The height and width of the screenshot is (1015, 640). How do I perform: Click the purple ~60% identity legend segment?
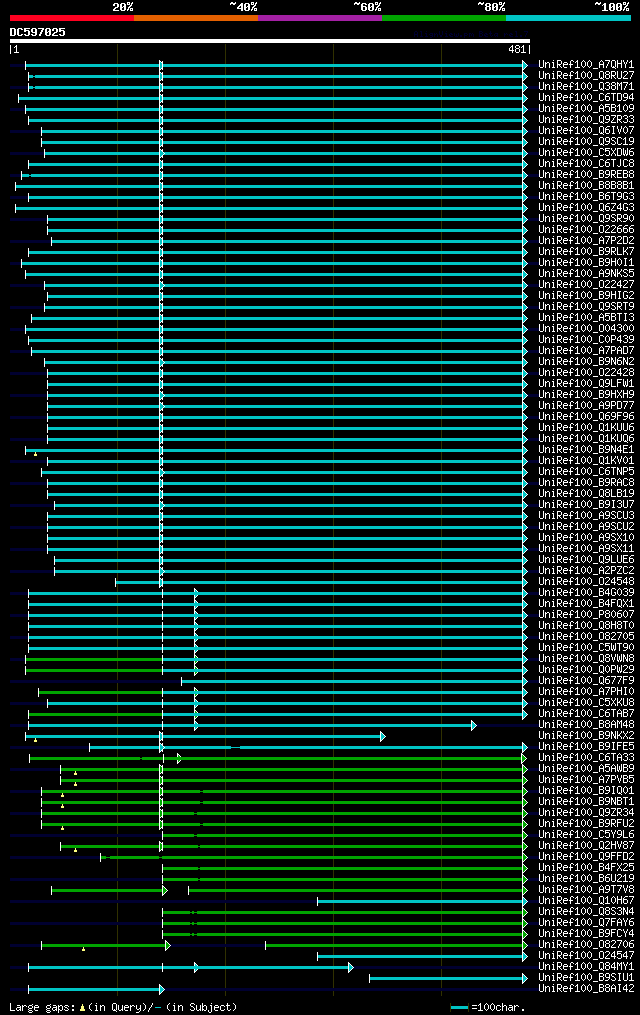(320, 18)
